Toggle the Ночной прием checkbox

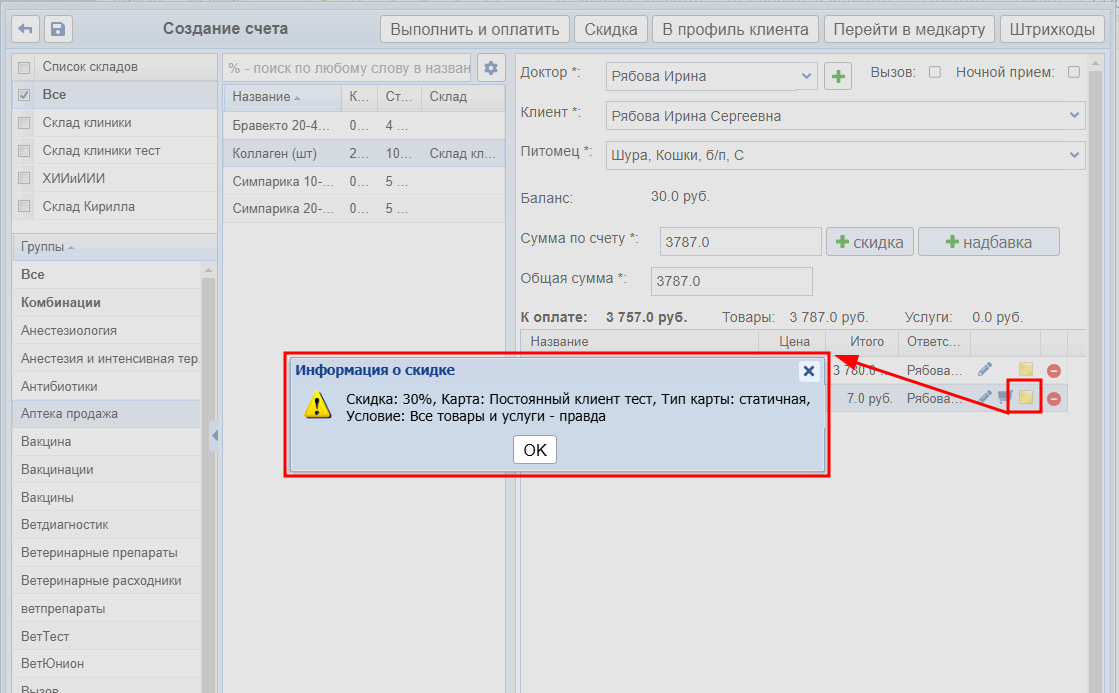tap(1074, 72)
